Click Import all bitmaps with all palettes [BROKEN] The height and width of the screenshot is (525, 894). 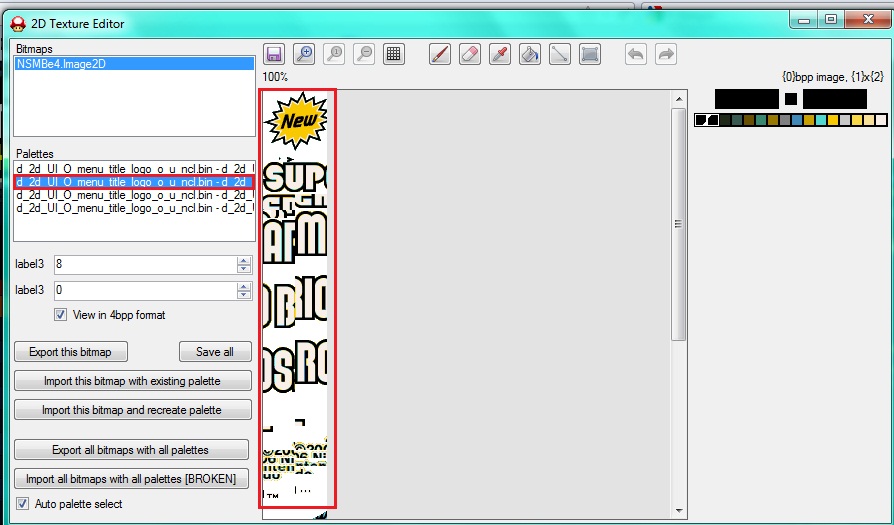[131, 479]
